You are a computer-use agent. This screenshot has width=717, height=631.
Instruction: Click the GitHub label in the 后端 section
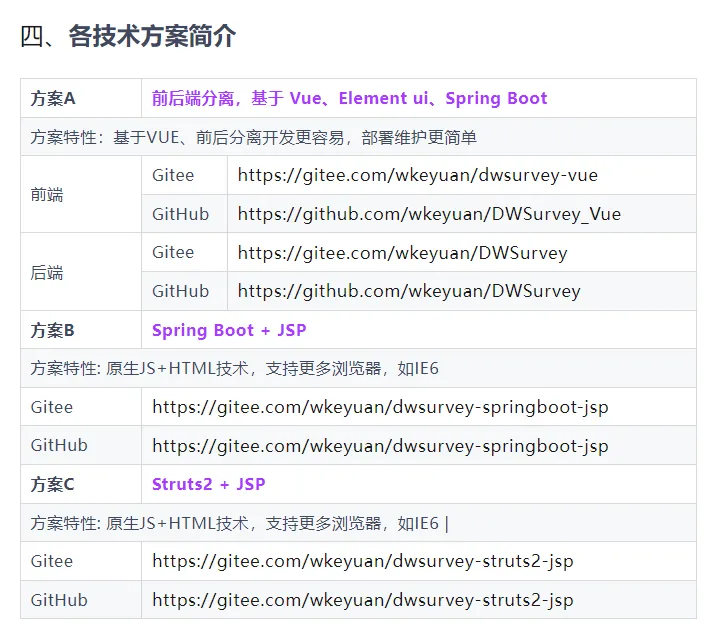[x=180, y=291]
